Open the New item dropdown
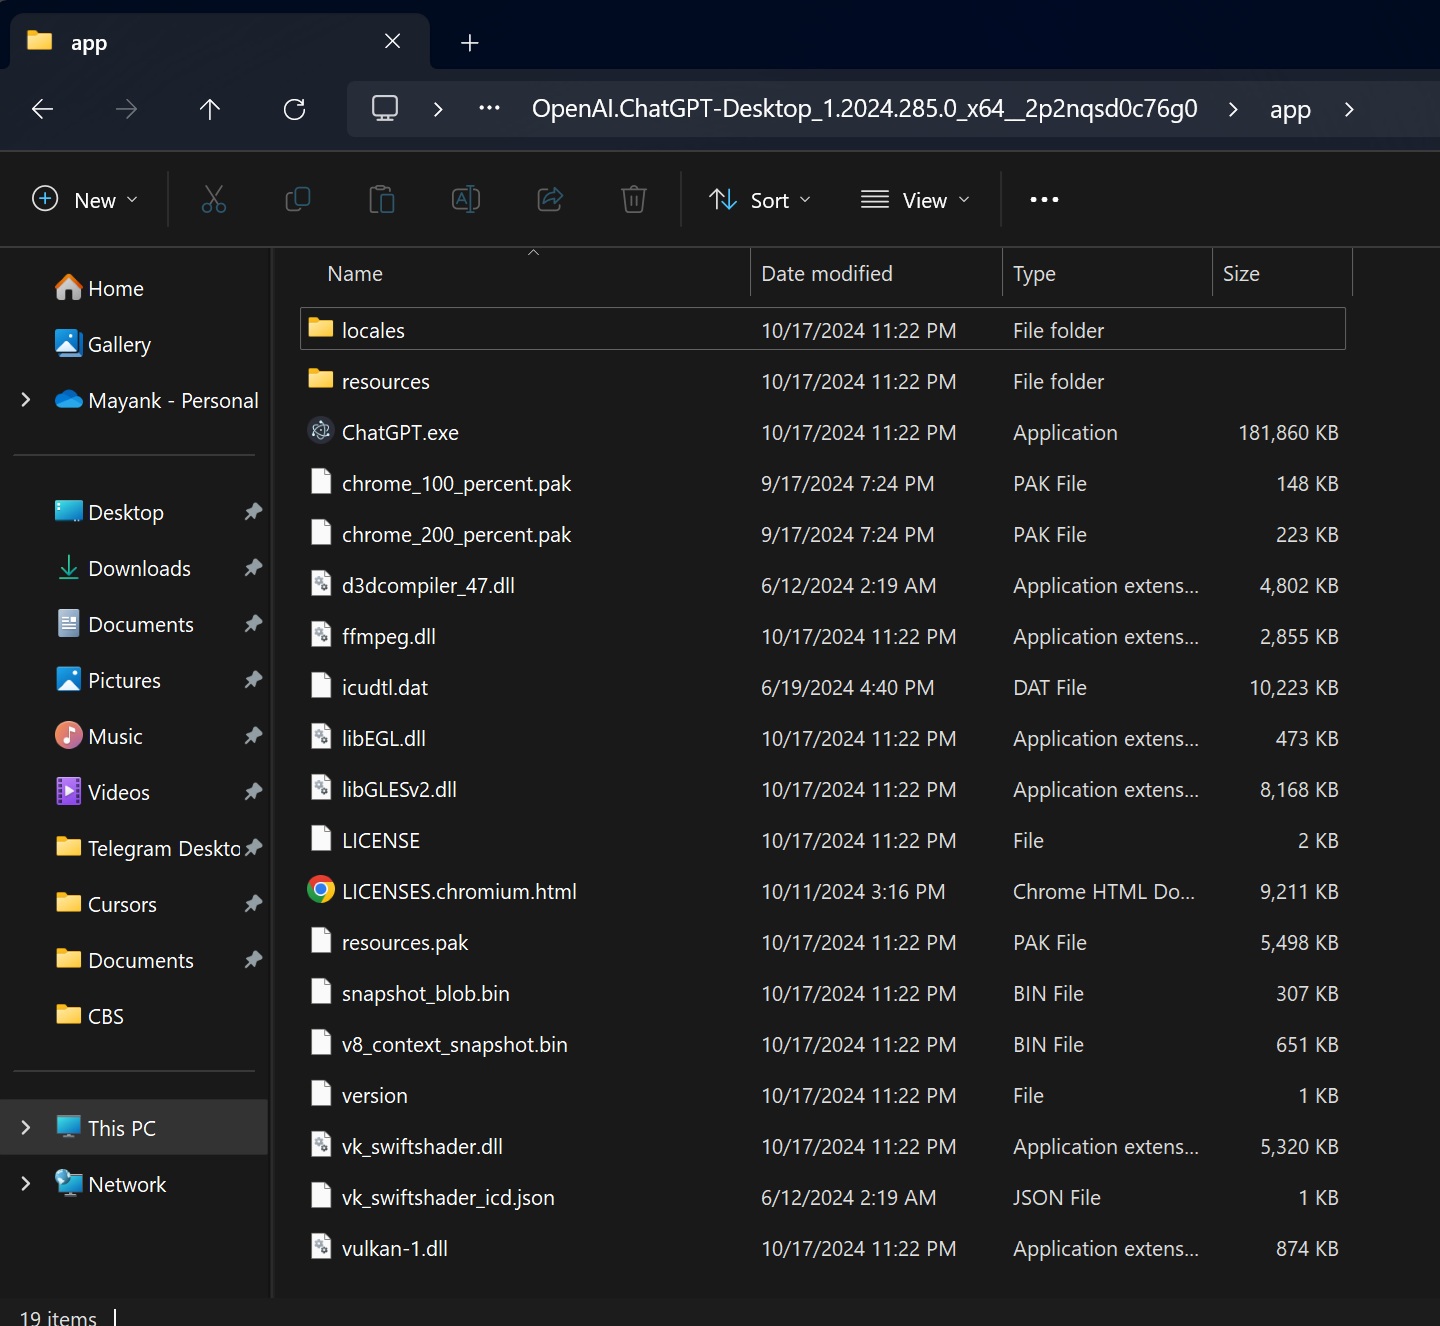Viewport: 1440px width, 1326px height. [x=84, y=199]
